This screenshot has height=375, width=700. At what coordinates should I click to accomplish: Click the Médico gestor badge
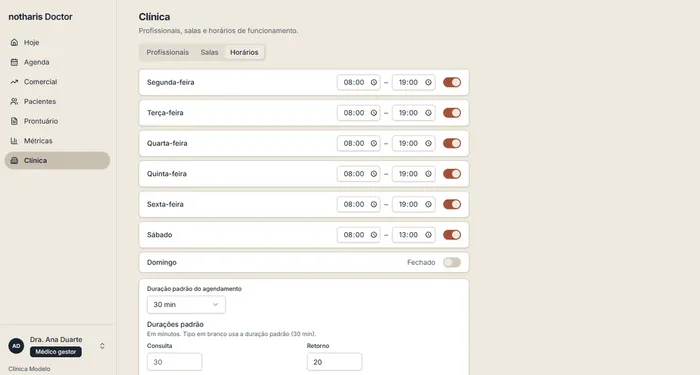pyautogui.click(x=56, y=352)
